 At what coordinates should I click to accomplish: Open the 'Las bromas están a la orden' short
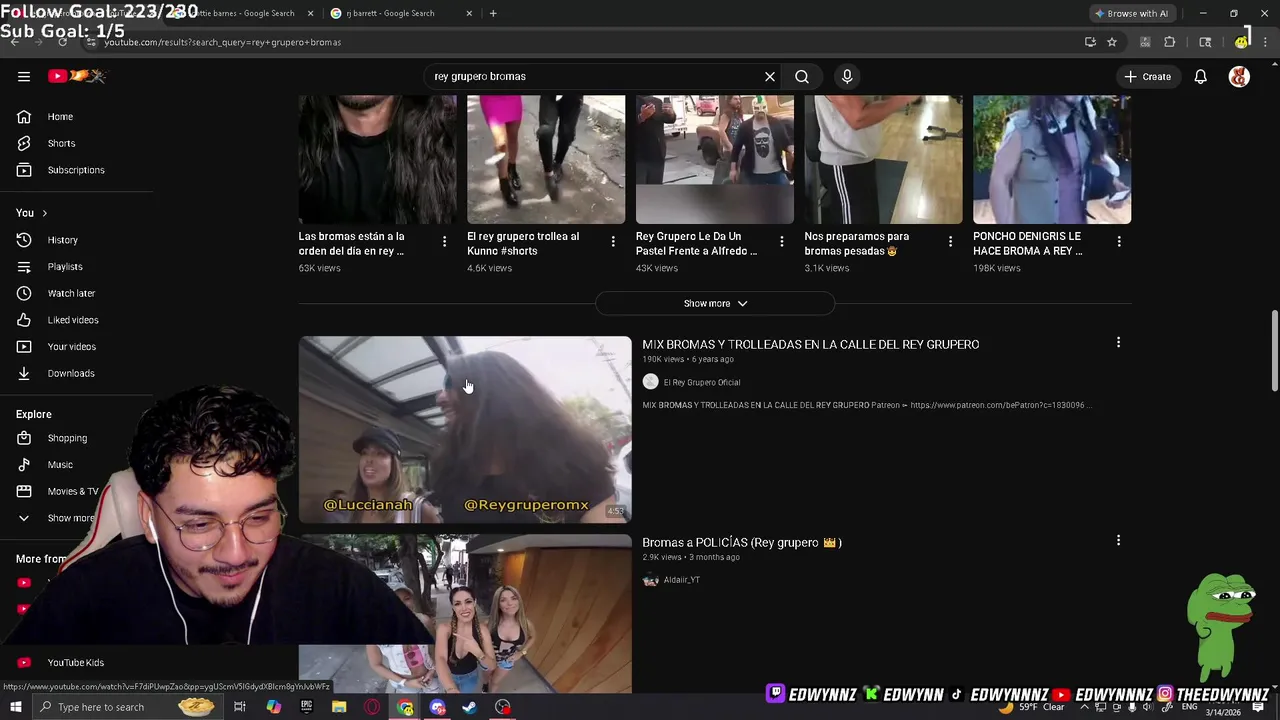[x=377, y=160]
